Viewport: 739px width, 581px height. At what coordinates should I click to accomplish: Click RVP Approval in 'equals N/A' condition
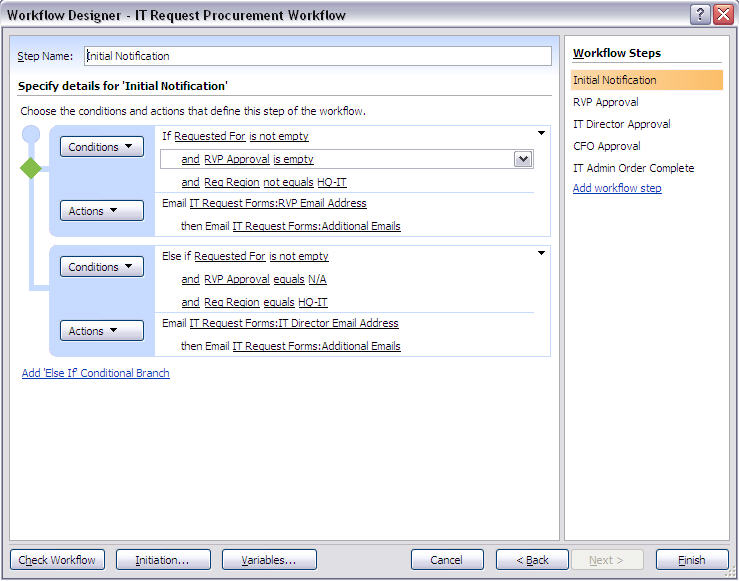click(x=237, y=279)
